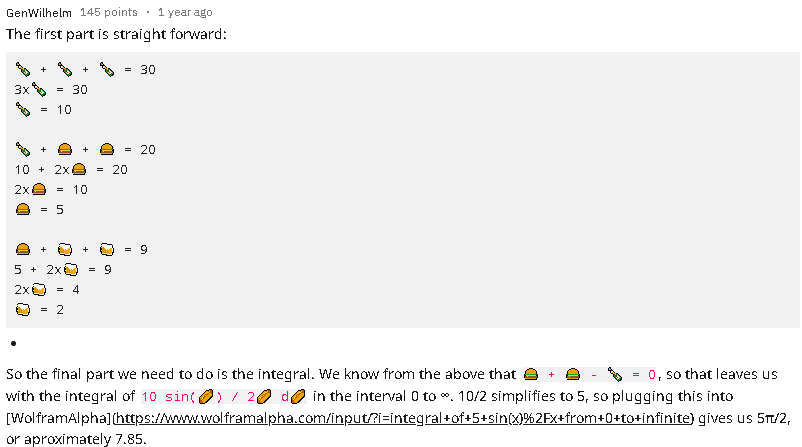The width and height of the screenshot is (802, 447).
Task: Click the bottle emoji on the '= 10' result line
Action: 23,110
